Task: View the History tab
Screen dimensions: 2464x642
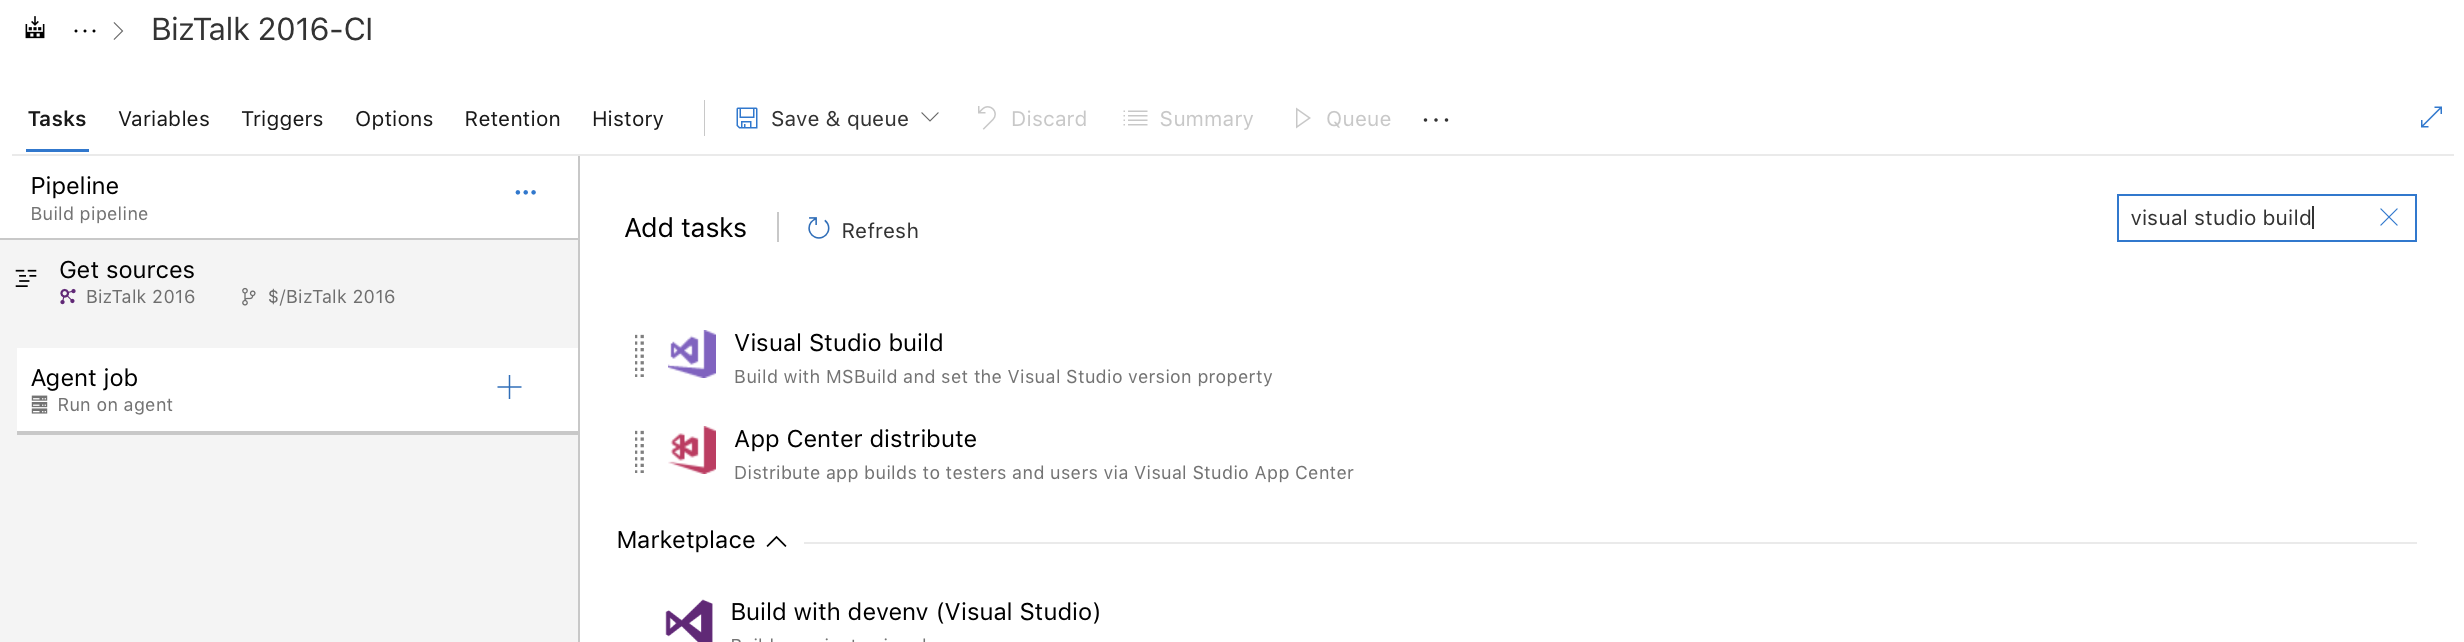Action: pyautogui.click(x=627, y=119)
